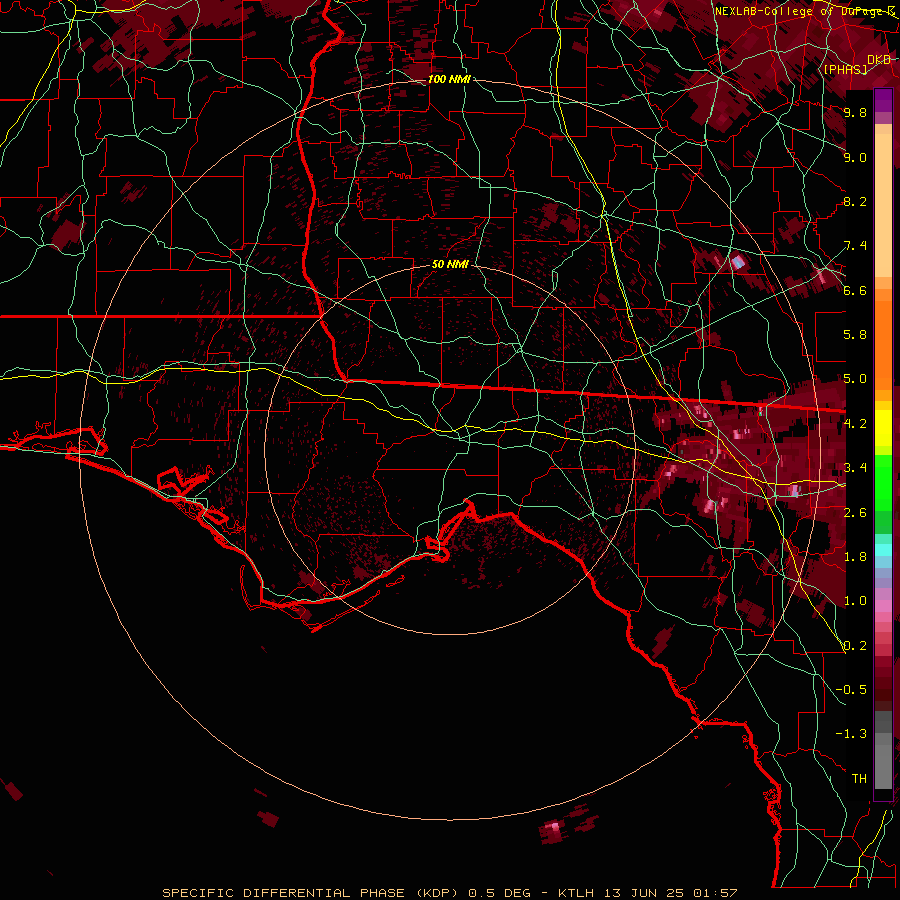Click the 2.6 value on the color scale
Screen dimensions: 900x900
tap(855, 513)
